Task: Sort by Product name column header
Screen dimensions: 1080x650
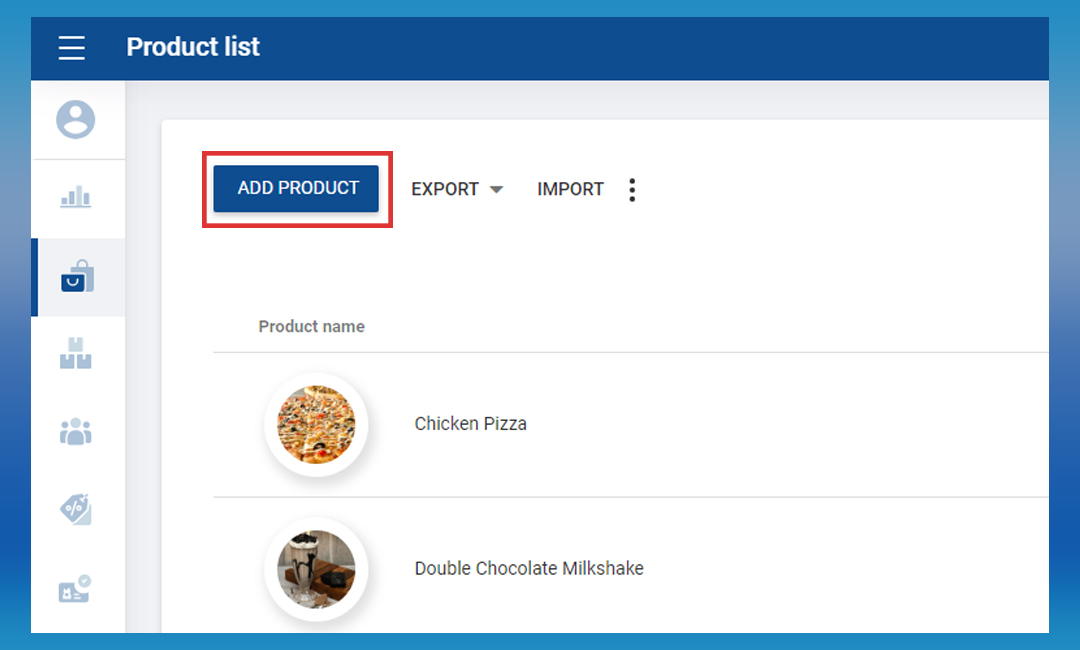Action: coord(311,326)
